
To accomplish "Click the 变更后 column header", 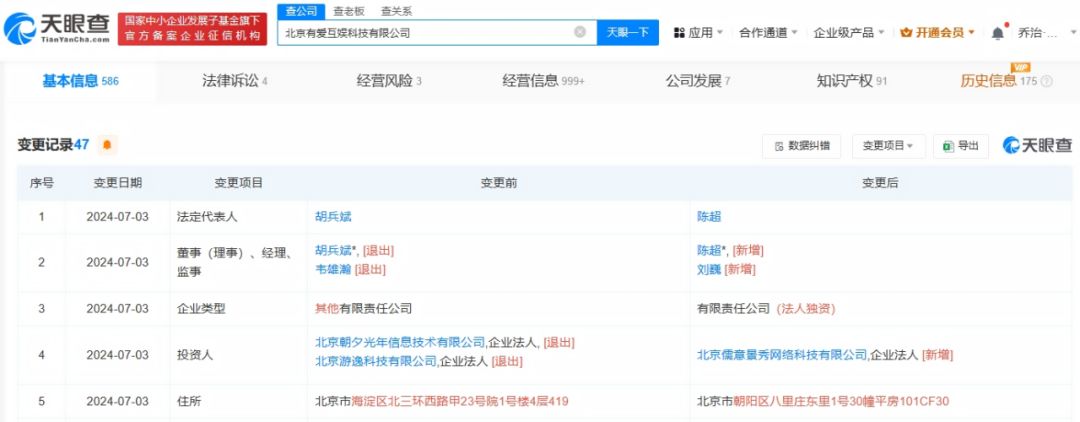I will pos(880,183).
